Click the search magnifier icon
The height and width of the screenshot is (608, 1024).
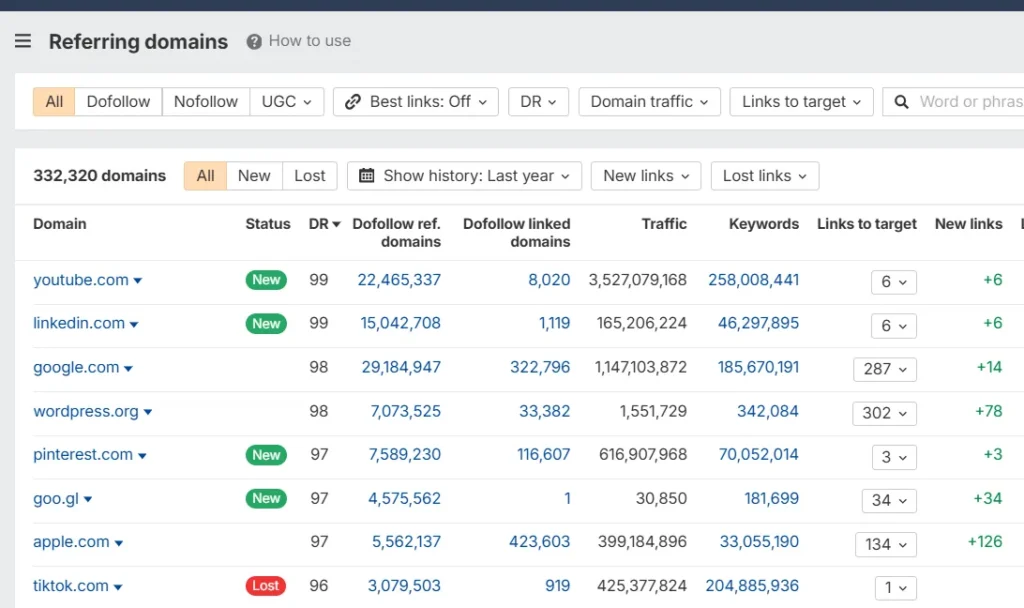coord(901,102)
